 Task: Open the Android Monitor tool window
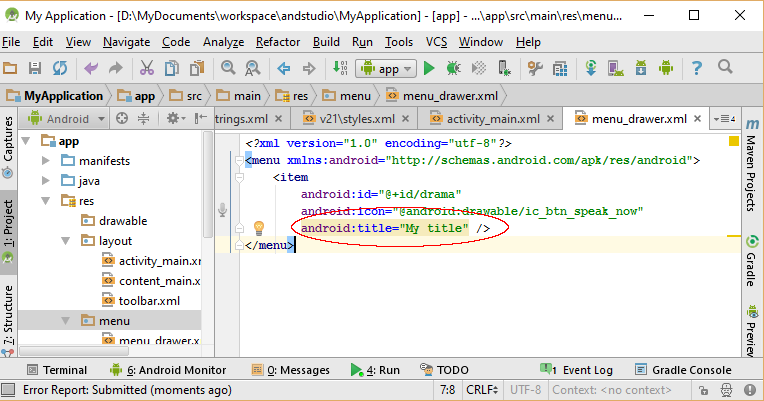pyautogui.click(x=168, y=370)
